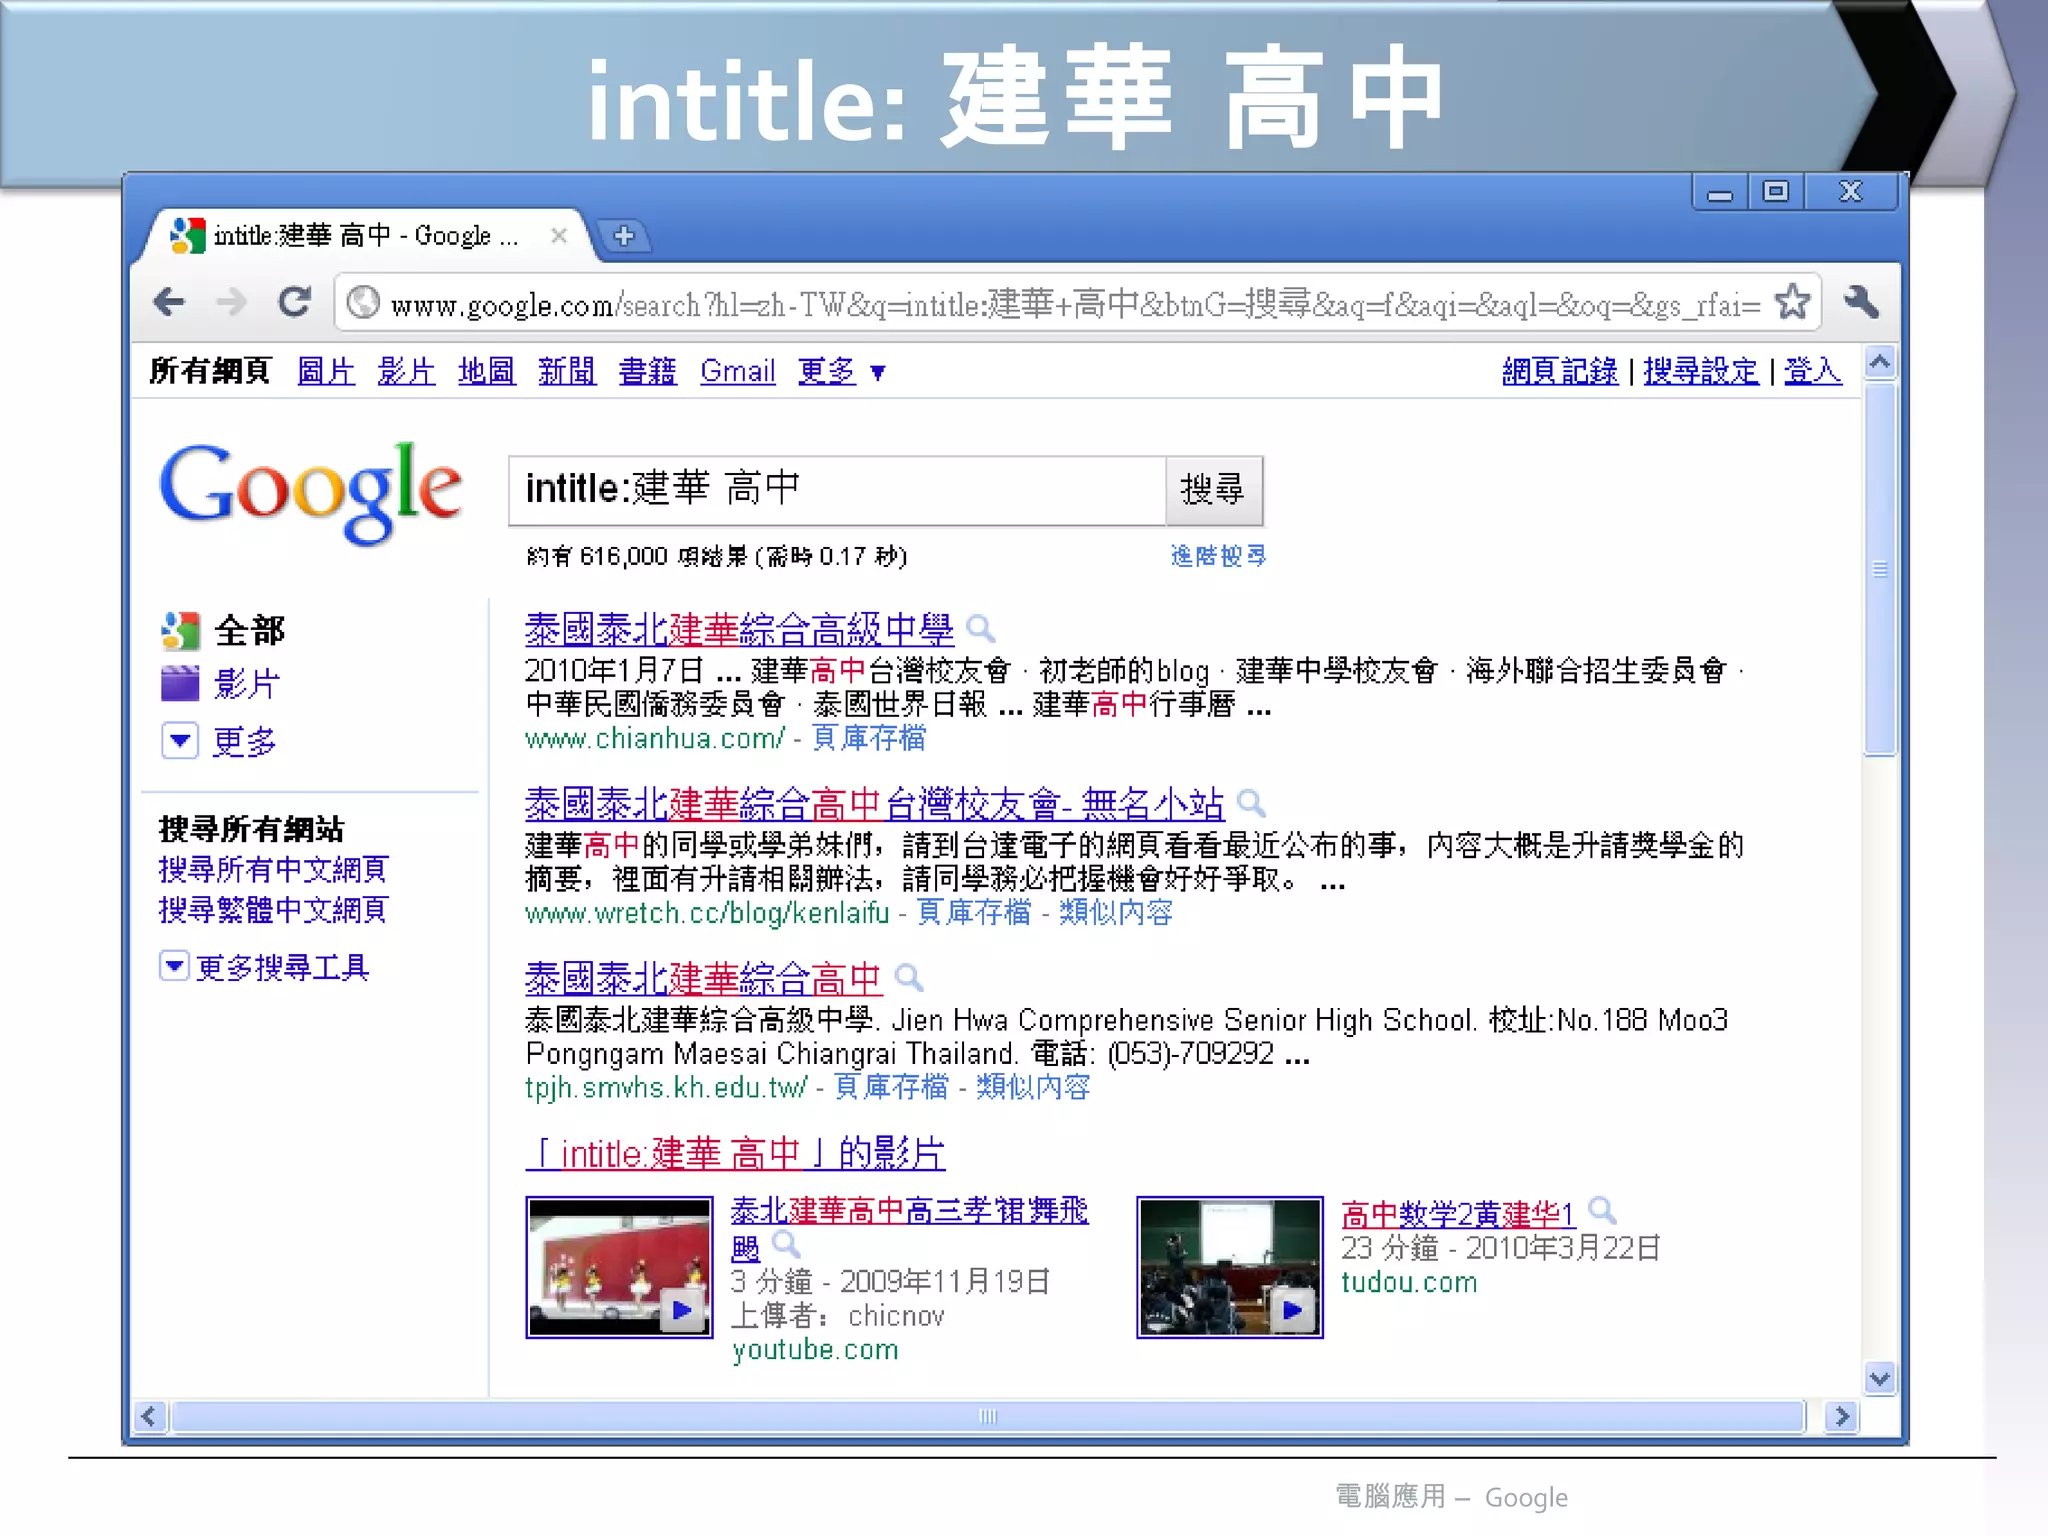This screenshot has height=1536, width=2048.
Task: Bookmark the page with star icon
Action: click(x=1792, y=302)
